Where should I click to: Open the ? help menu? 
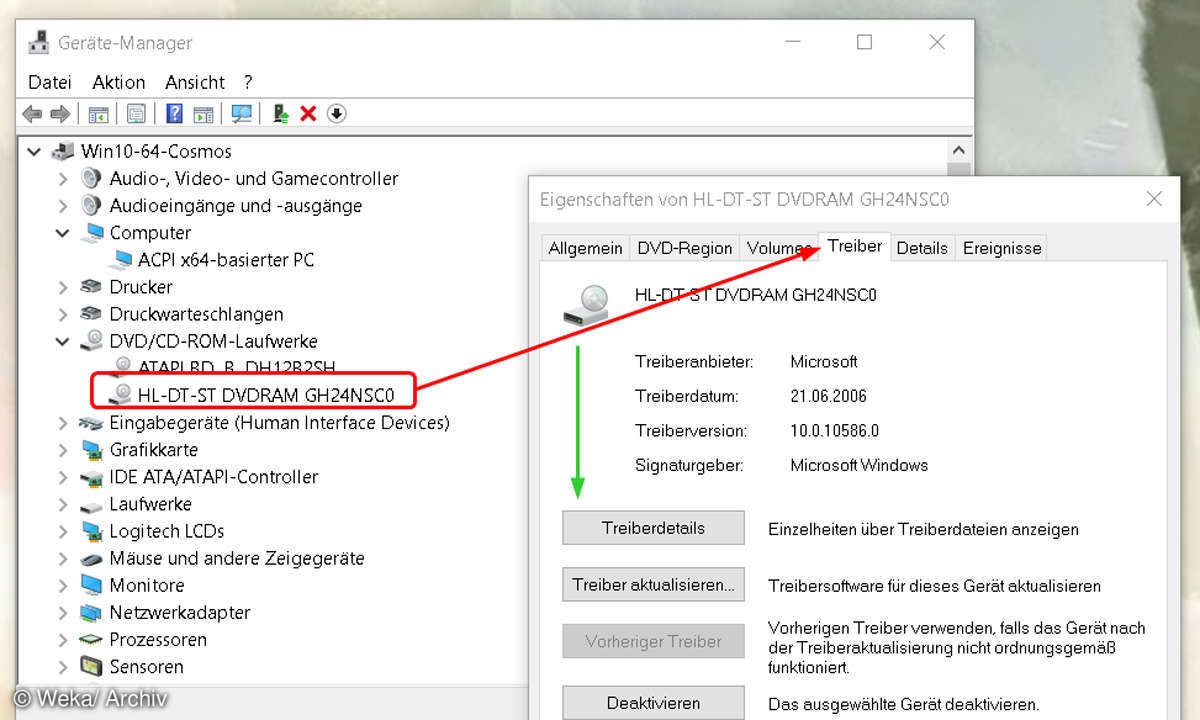click(x=248, y=82)
